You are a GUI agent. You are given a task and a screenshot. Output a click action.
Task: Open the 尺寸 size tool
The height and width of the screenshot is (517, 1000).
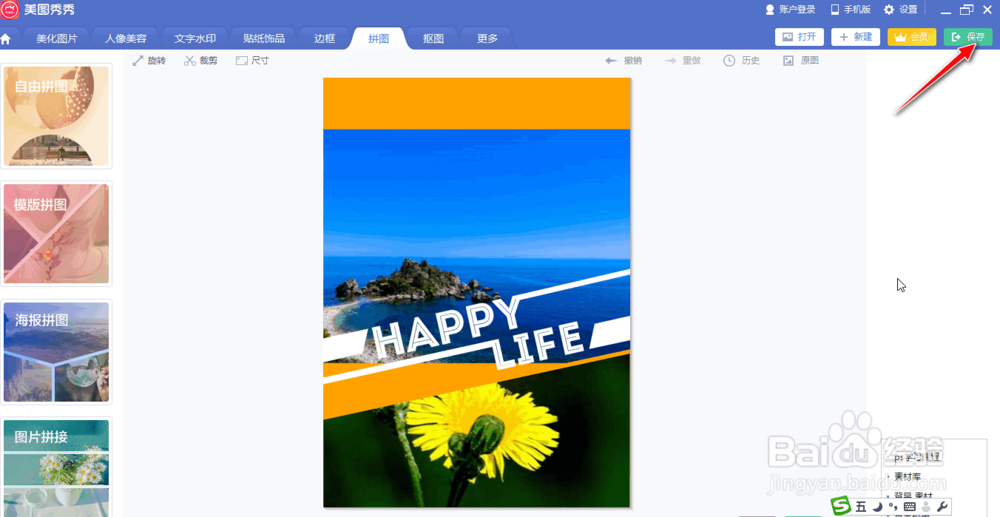point(253,61)
